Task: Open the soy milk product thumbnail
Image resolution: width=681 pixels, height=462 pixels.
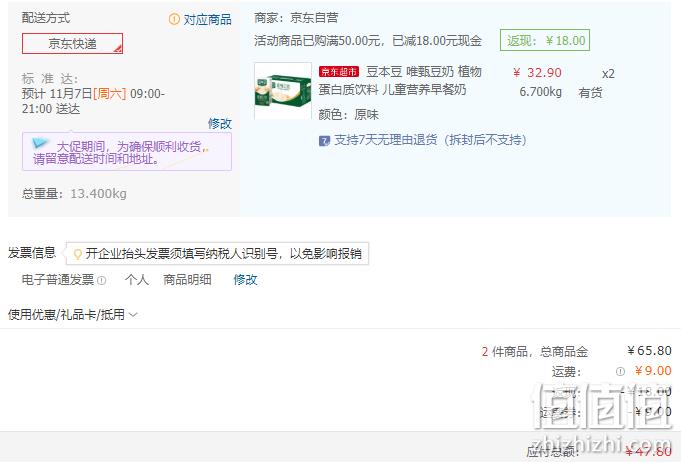Action: (x=283, y=91)
